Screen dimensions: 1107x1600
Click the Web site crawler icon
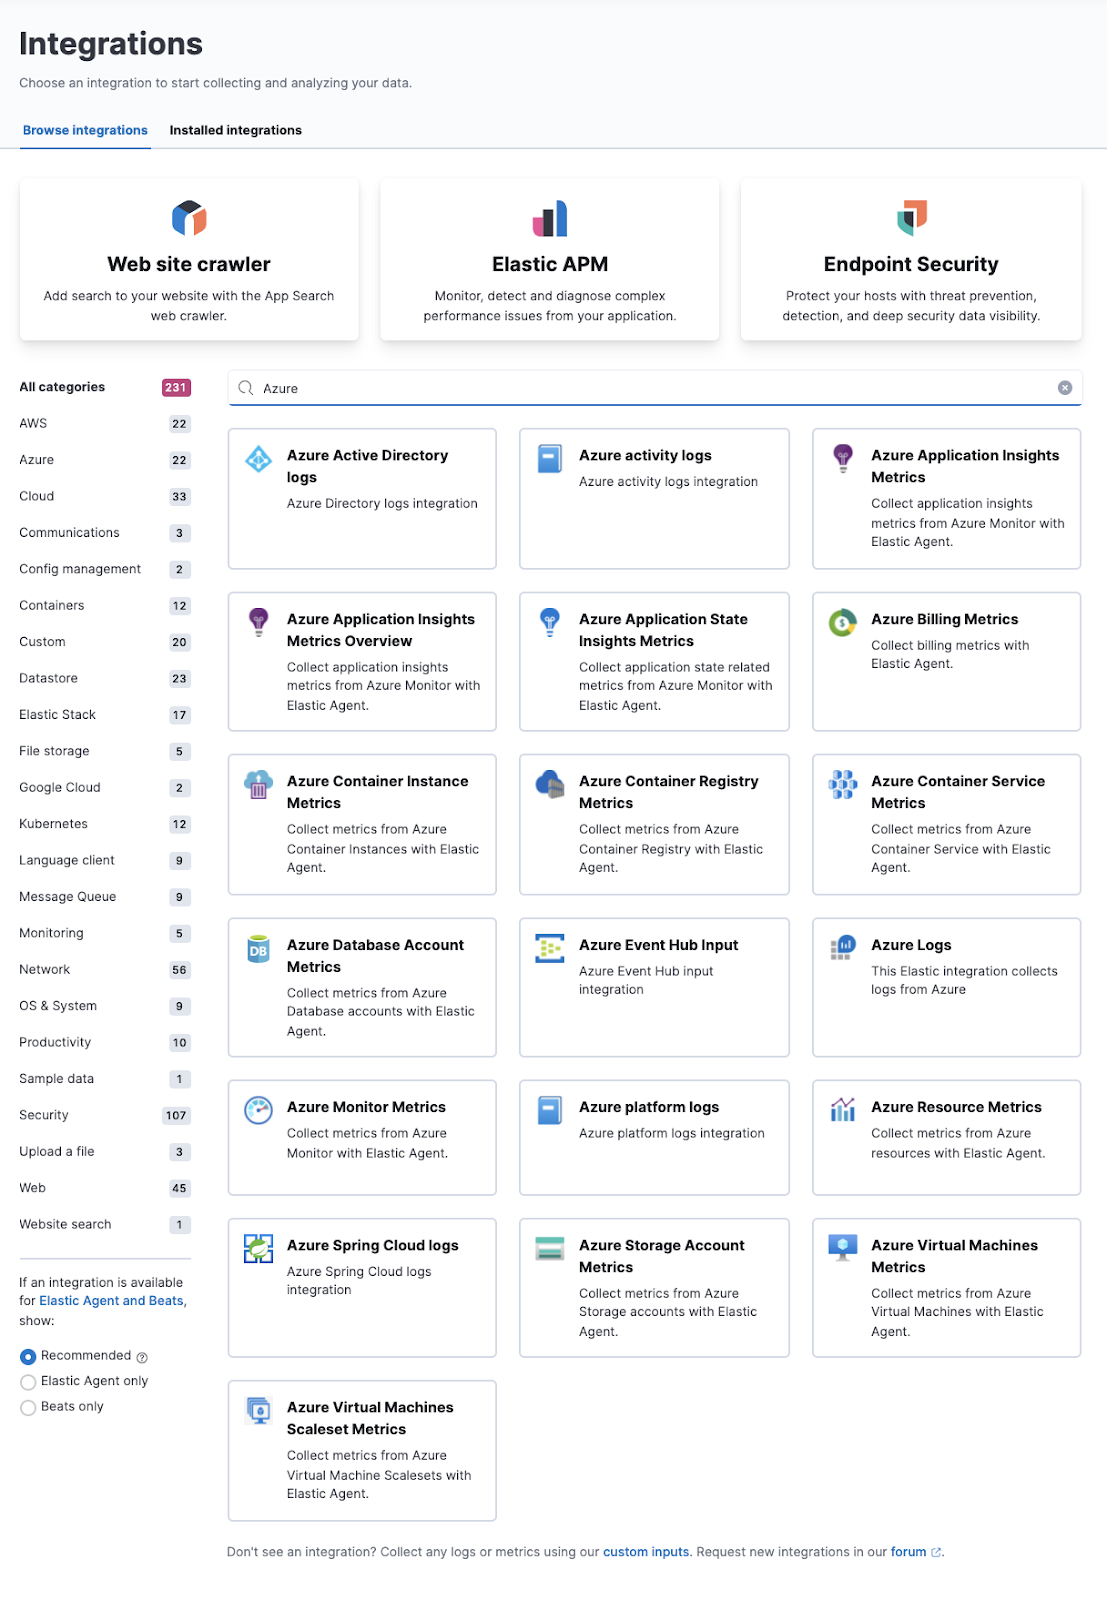click(189, 218)
